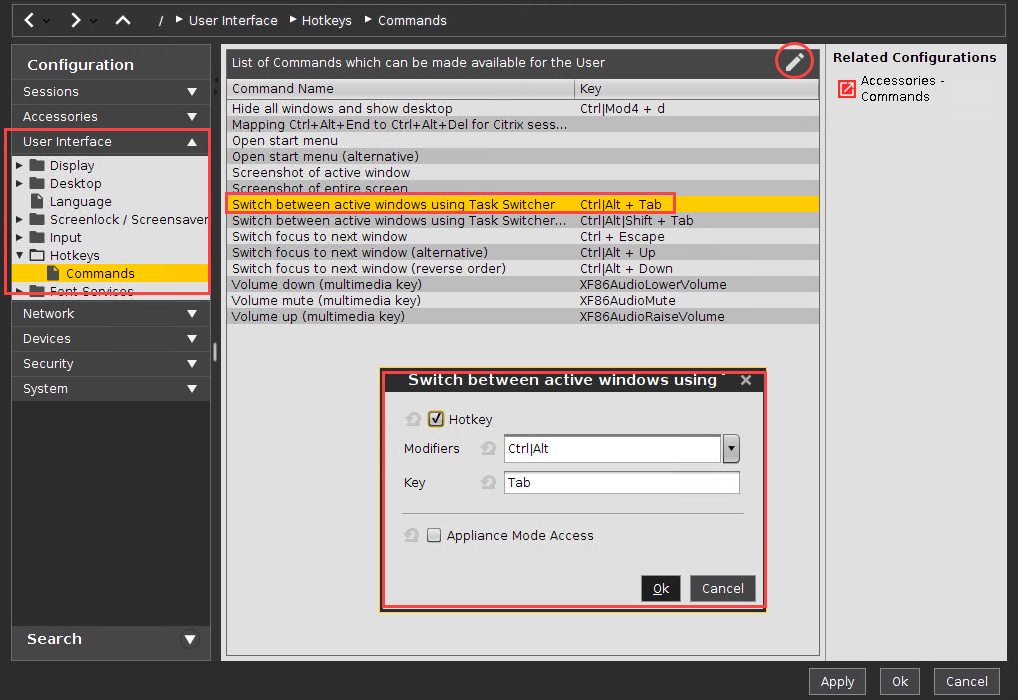The width and height of the screenshot is (1018, 700).
Task: Enable Appliance Mode Access
Action: [434, 535]
